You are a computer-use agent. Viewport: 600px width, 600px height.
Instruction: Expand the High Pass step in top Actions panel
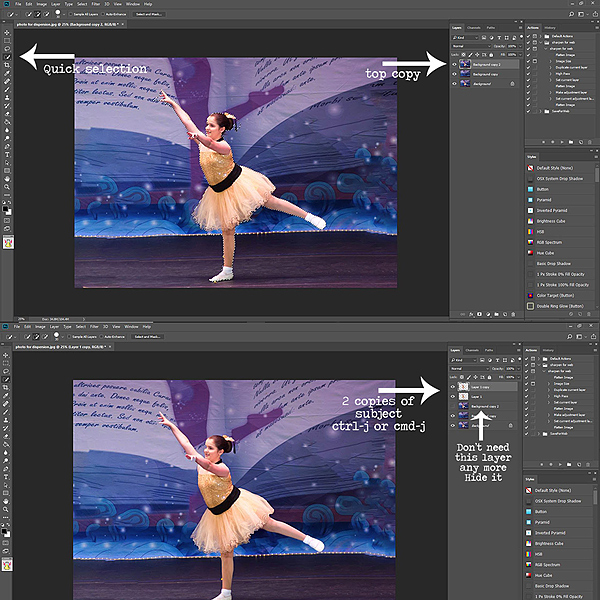551,73
